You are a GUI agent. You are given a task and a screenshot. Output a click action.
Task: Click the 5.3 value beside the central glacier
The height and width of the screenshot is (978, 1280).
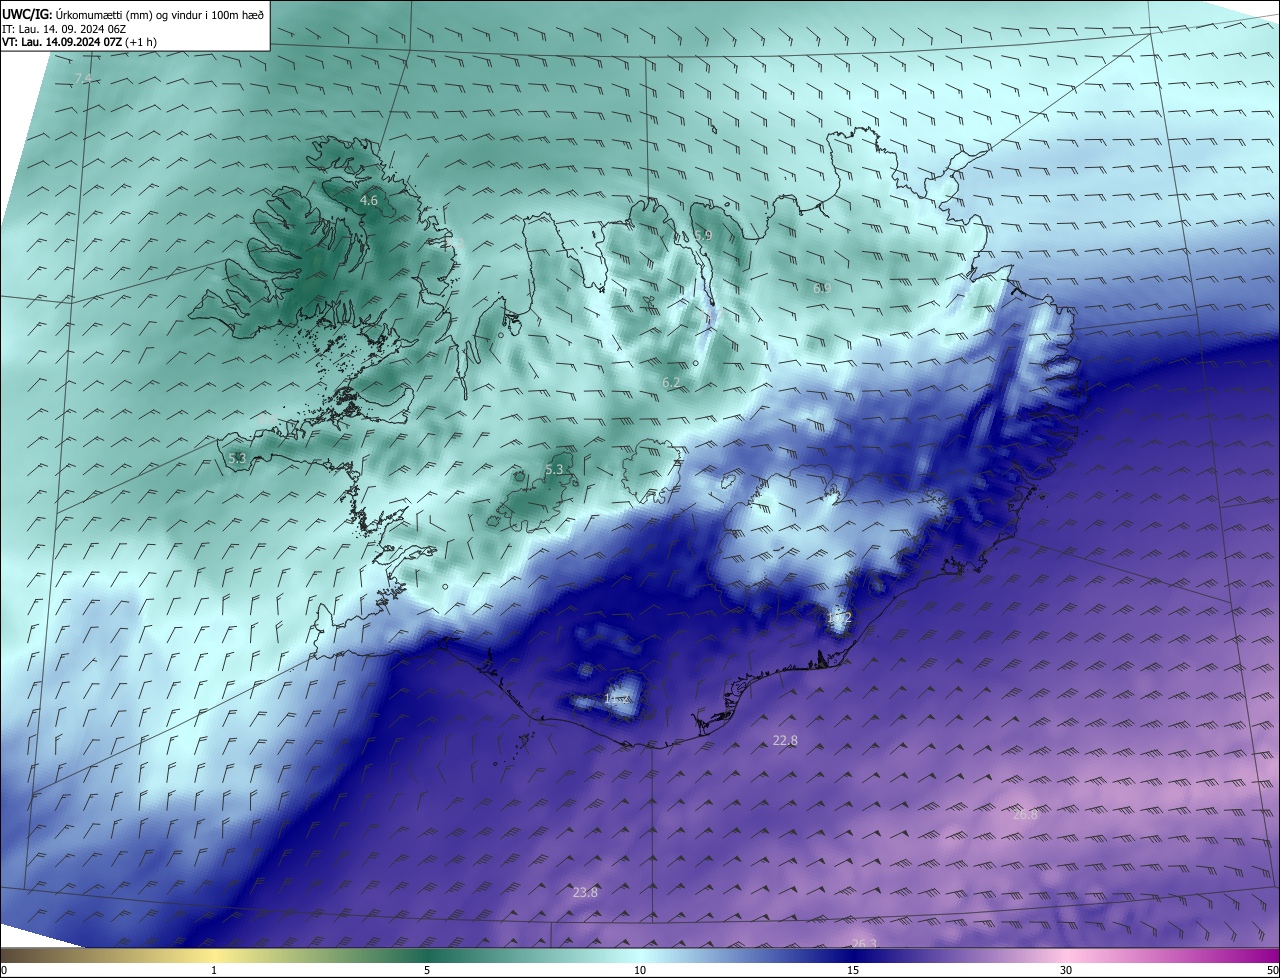[554, 469]
